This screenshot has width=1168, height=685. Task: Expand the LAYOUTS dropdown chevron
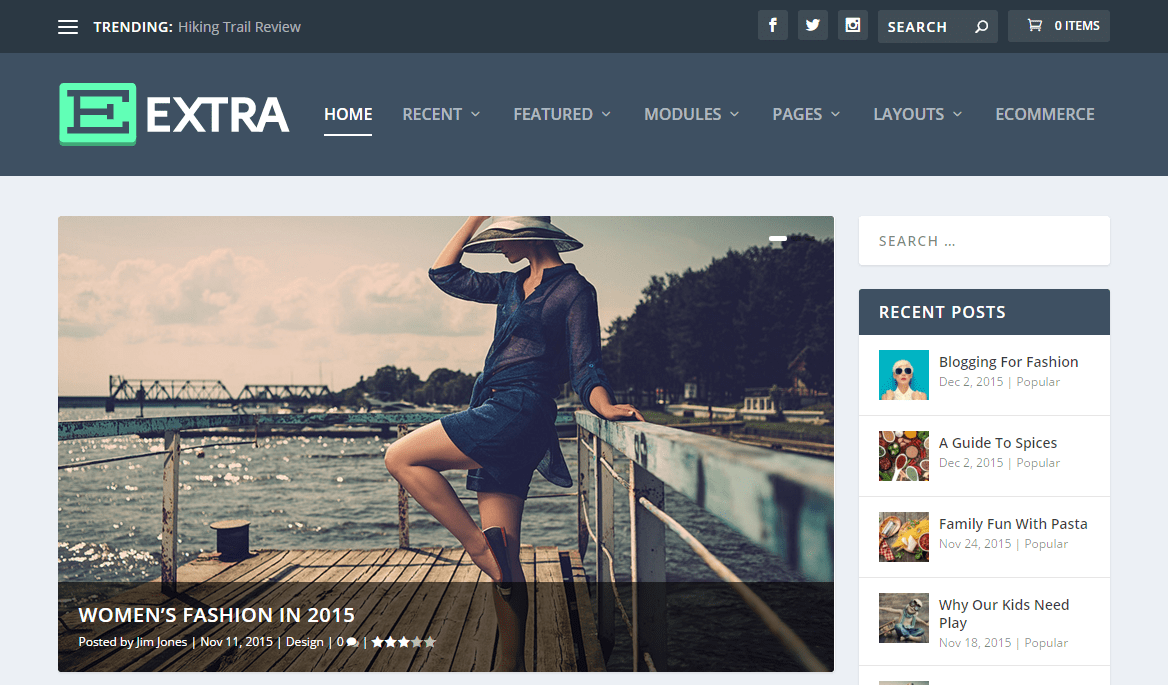pos(957,114)
